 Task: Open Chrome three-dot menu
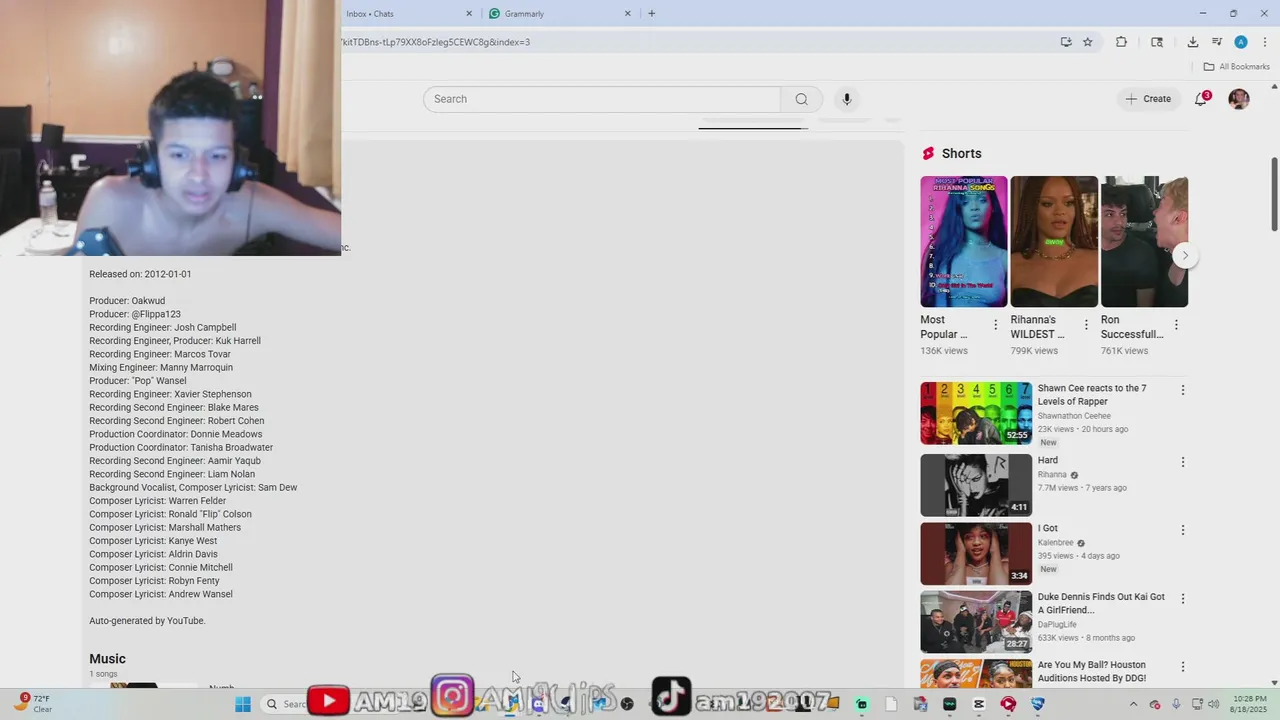[x=1265, y=42]
